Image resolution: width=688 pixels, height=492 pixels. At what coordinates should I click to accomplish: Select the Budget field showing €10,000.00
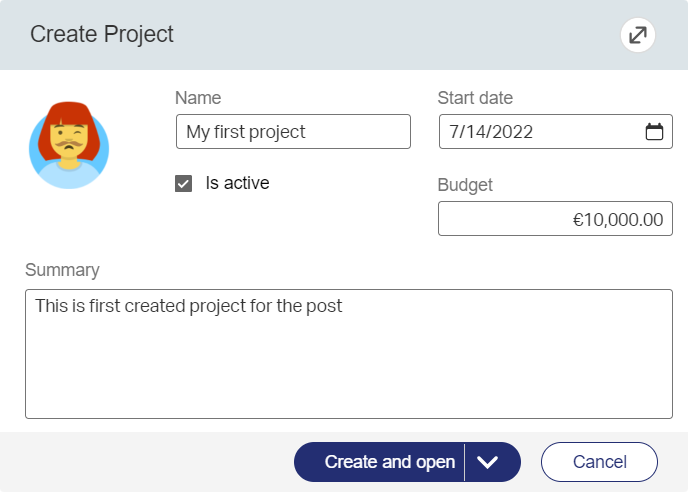point(555,219)
